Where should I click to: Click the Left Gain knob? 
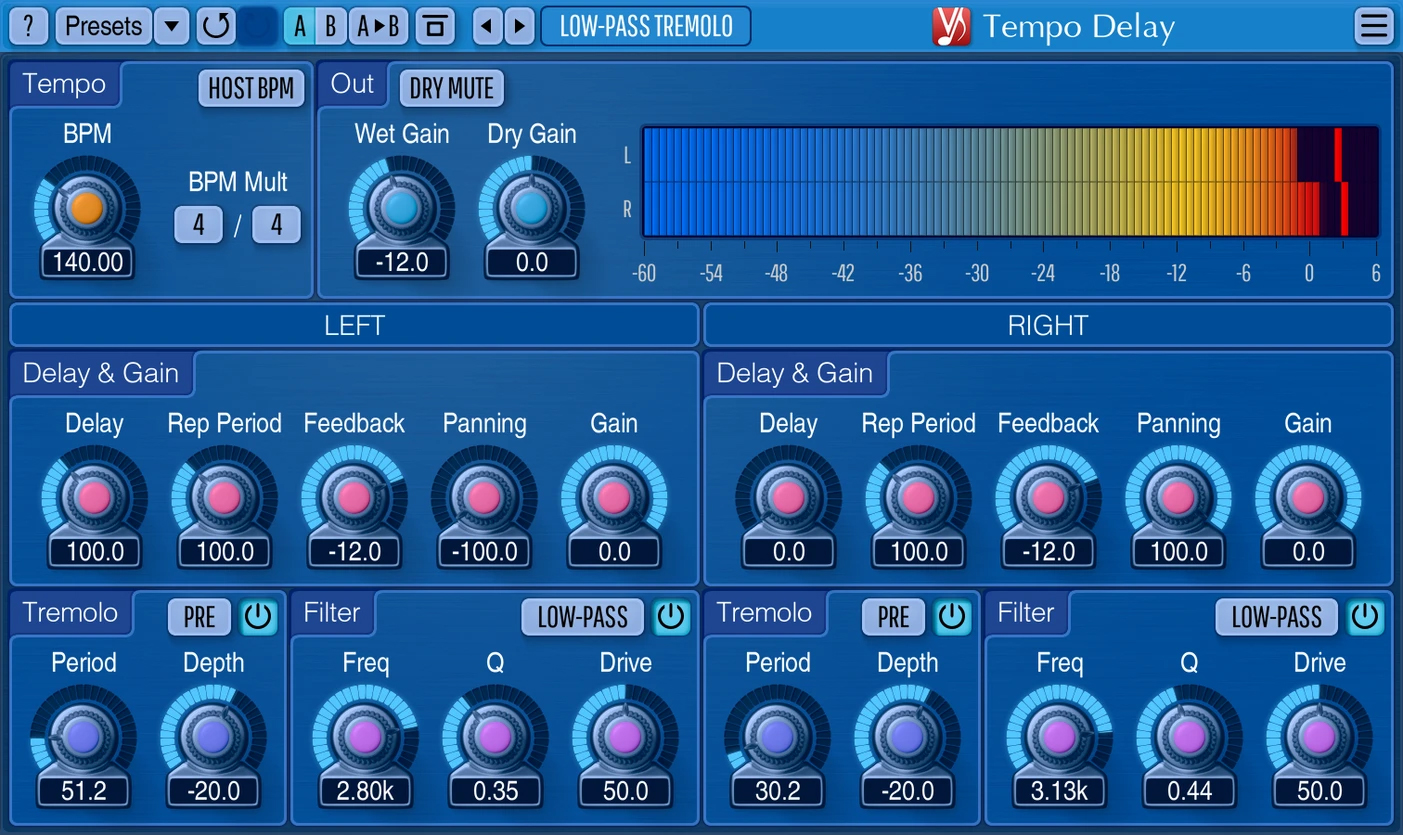(614, 497)
